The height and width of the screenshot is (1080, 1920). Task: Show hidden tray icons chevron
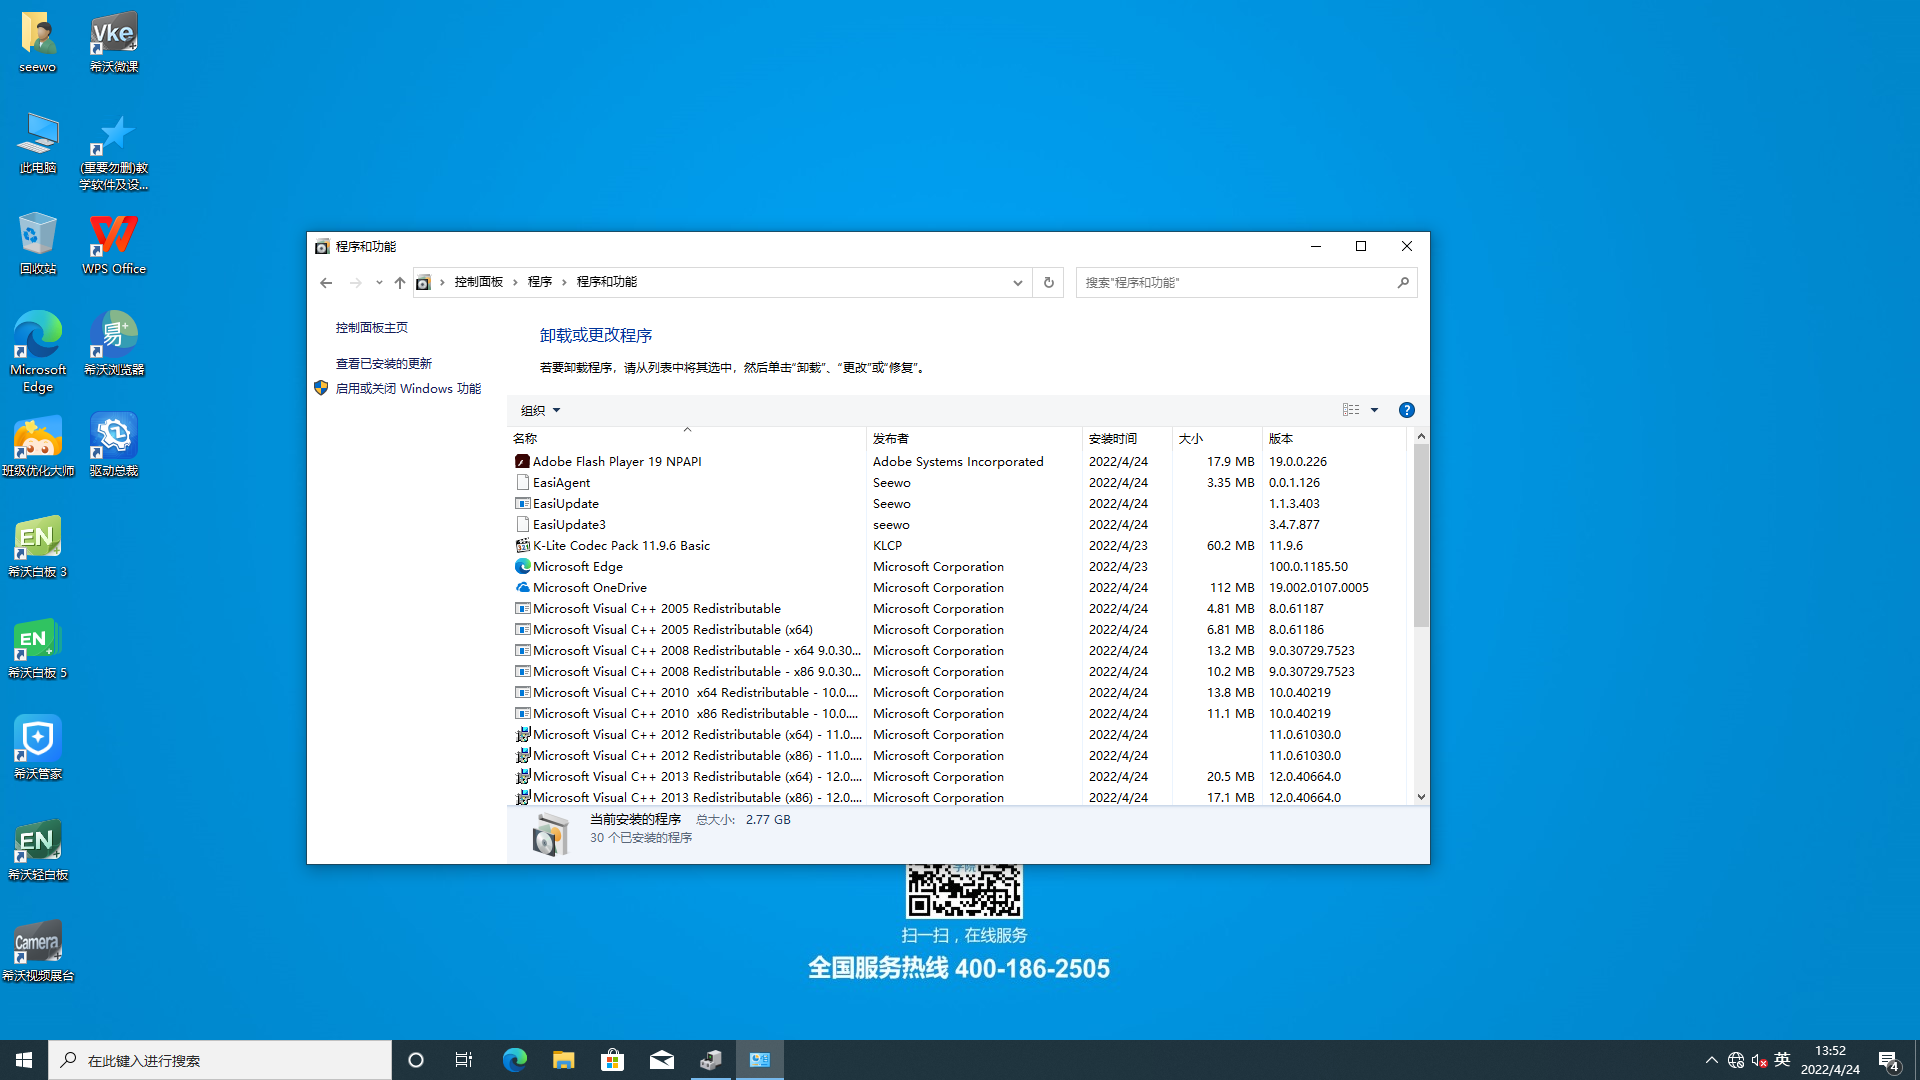(x=1711, y=1060)
